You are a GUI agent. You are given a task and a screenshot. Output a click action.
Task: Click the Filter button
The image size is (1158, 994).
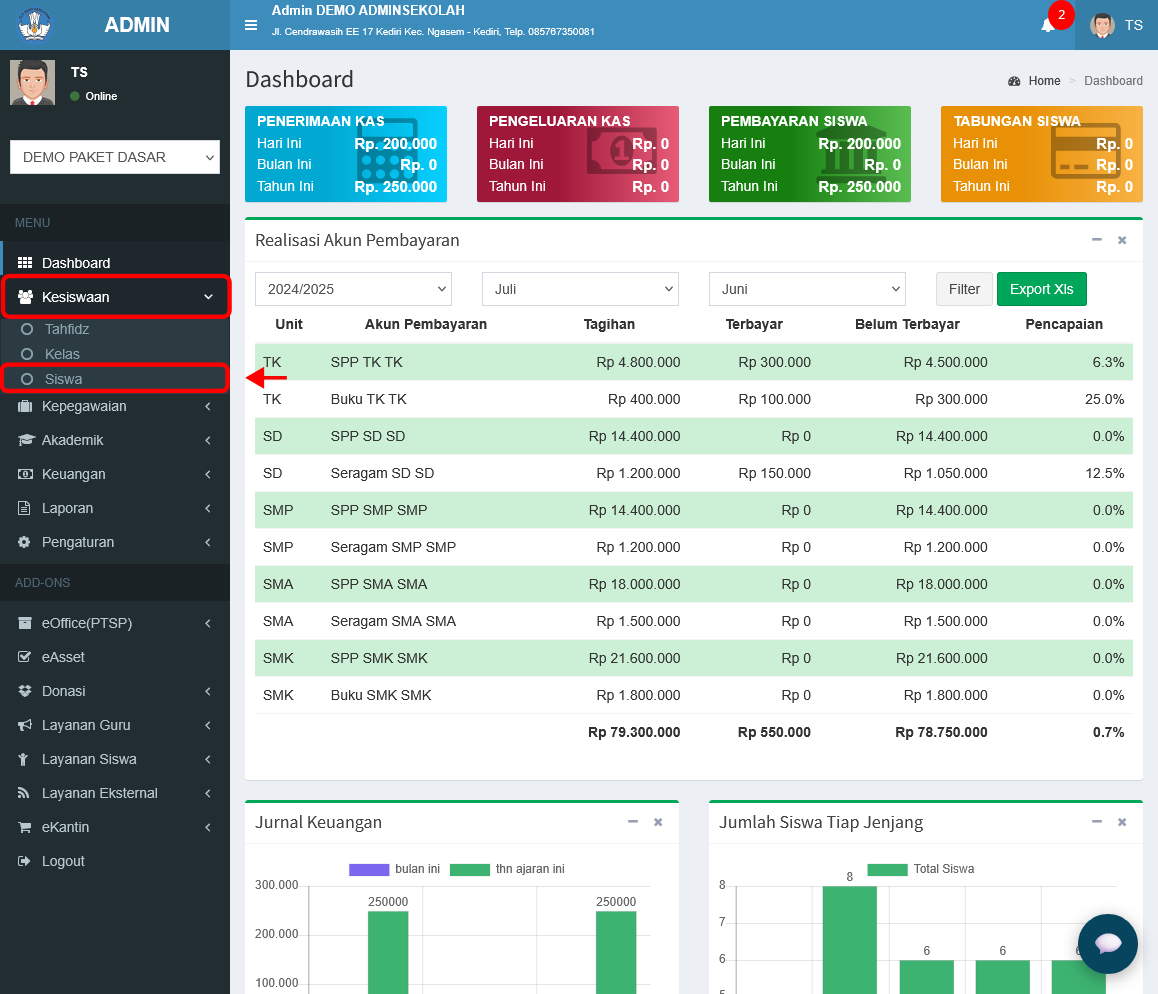pos(964,289)
